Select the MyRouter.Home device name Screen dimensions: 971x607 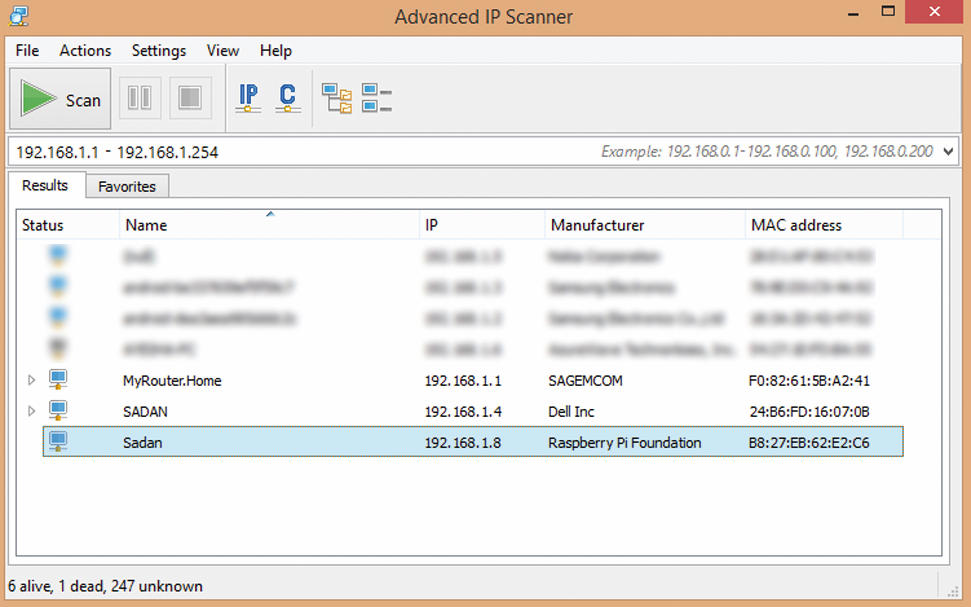172,381
